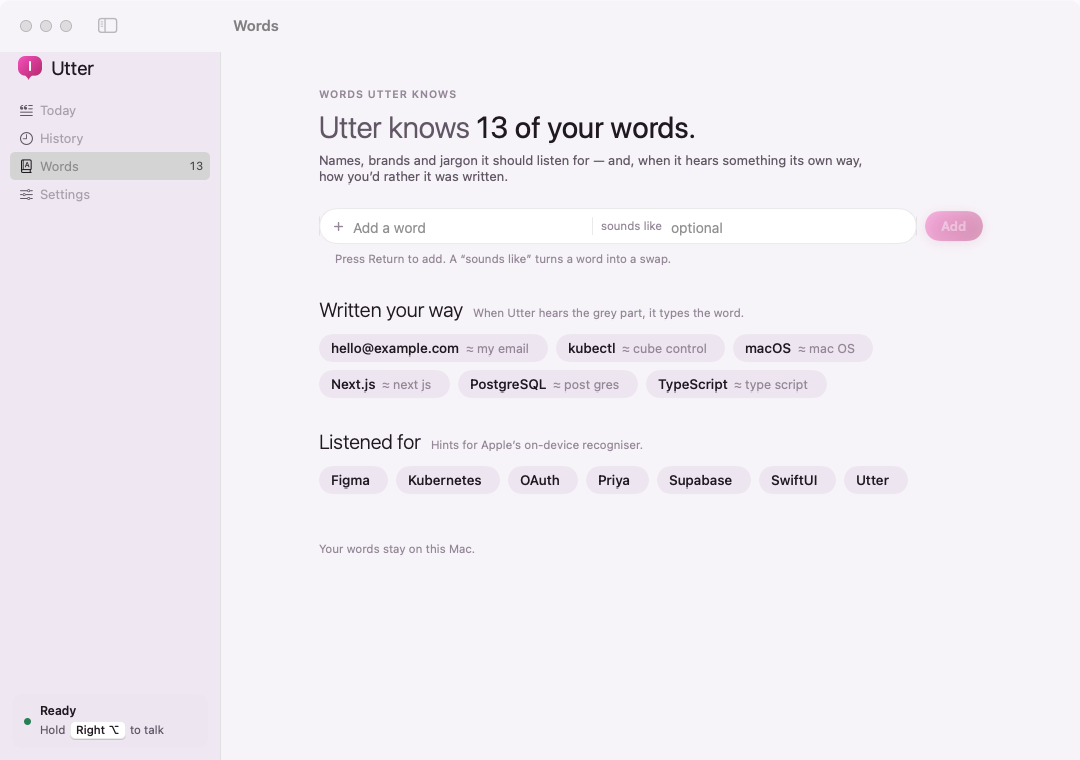This screenshot has width=1080, height=760.
Task: Click the 'Your words stay on this Mac.' note
Action: click(x=397, y=549)
